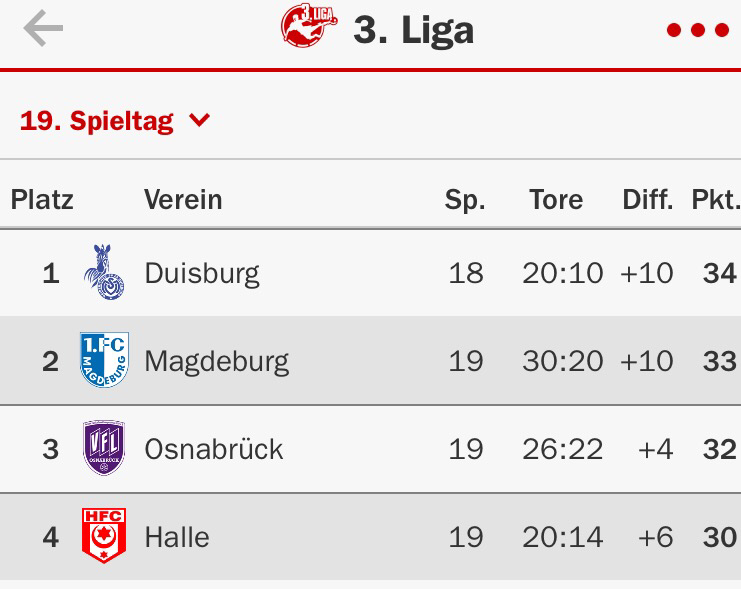Image resolution: width=741 pixels, height=589 pixels.
Task: Tap the HFC Halle red crest
Action: (x=104, y=536)
